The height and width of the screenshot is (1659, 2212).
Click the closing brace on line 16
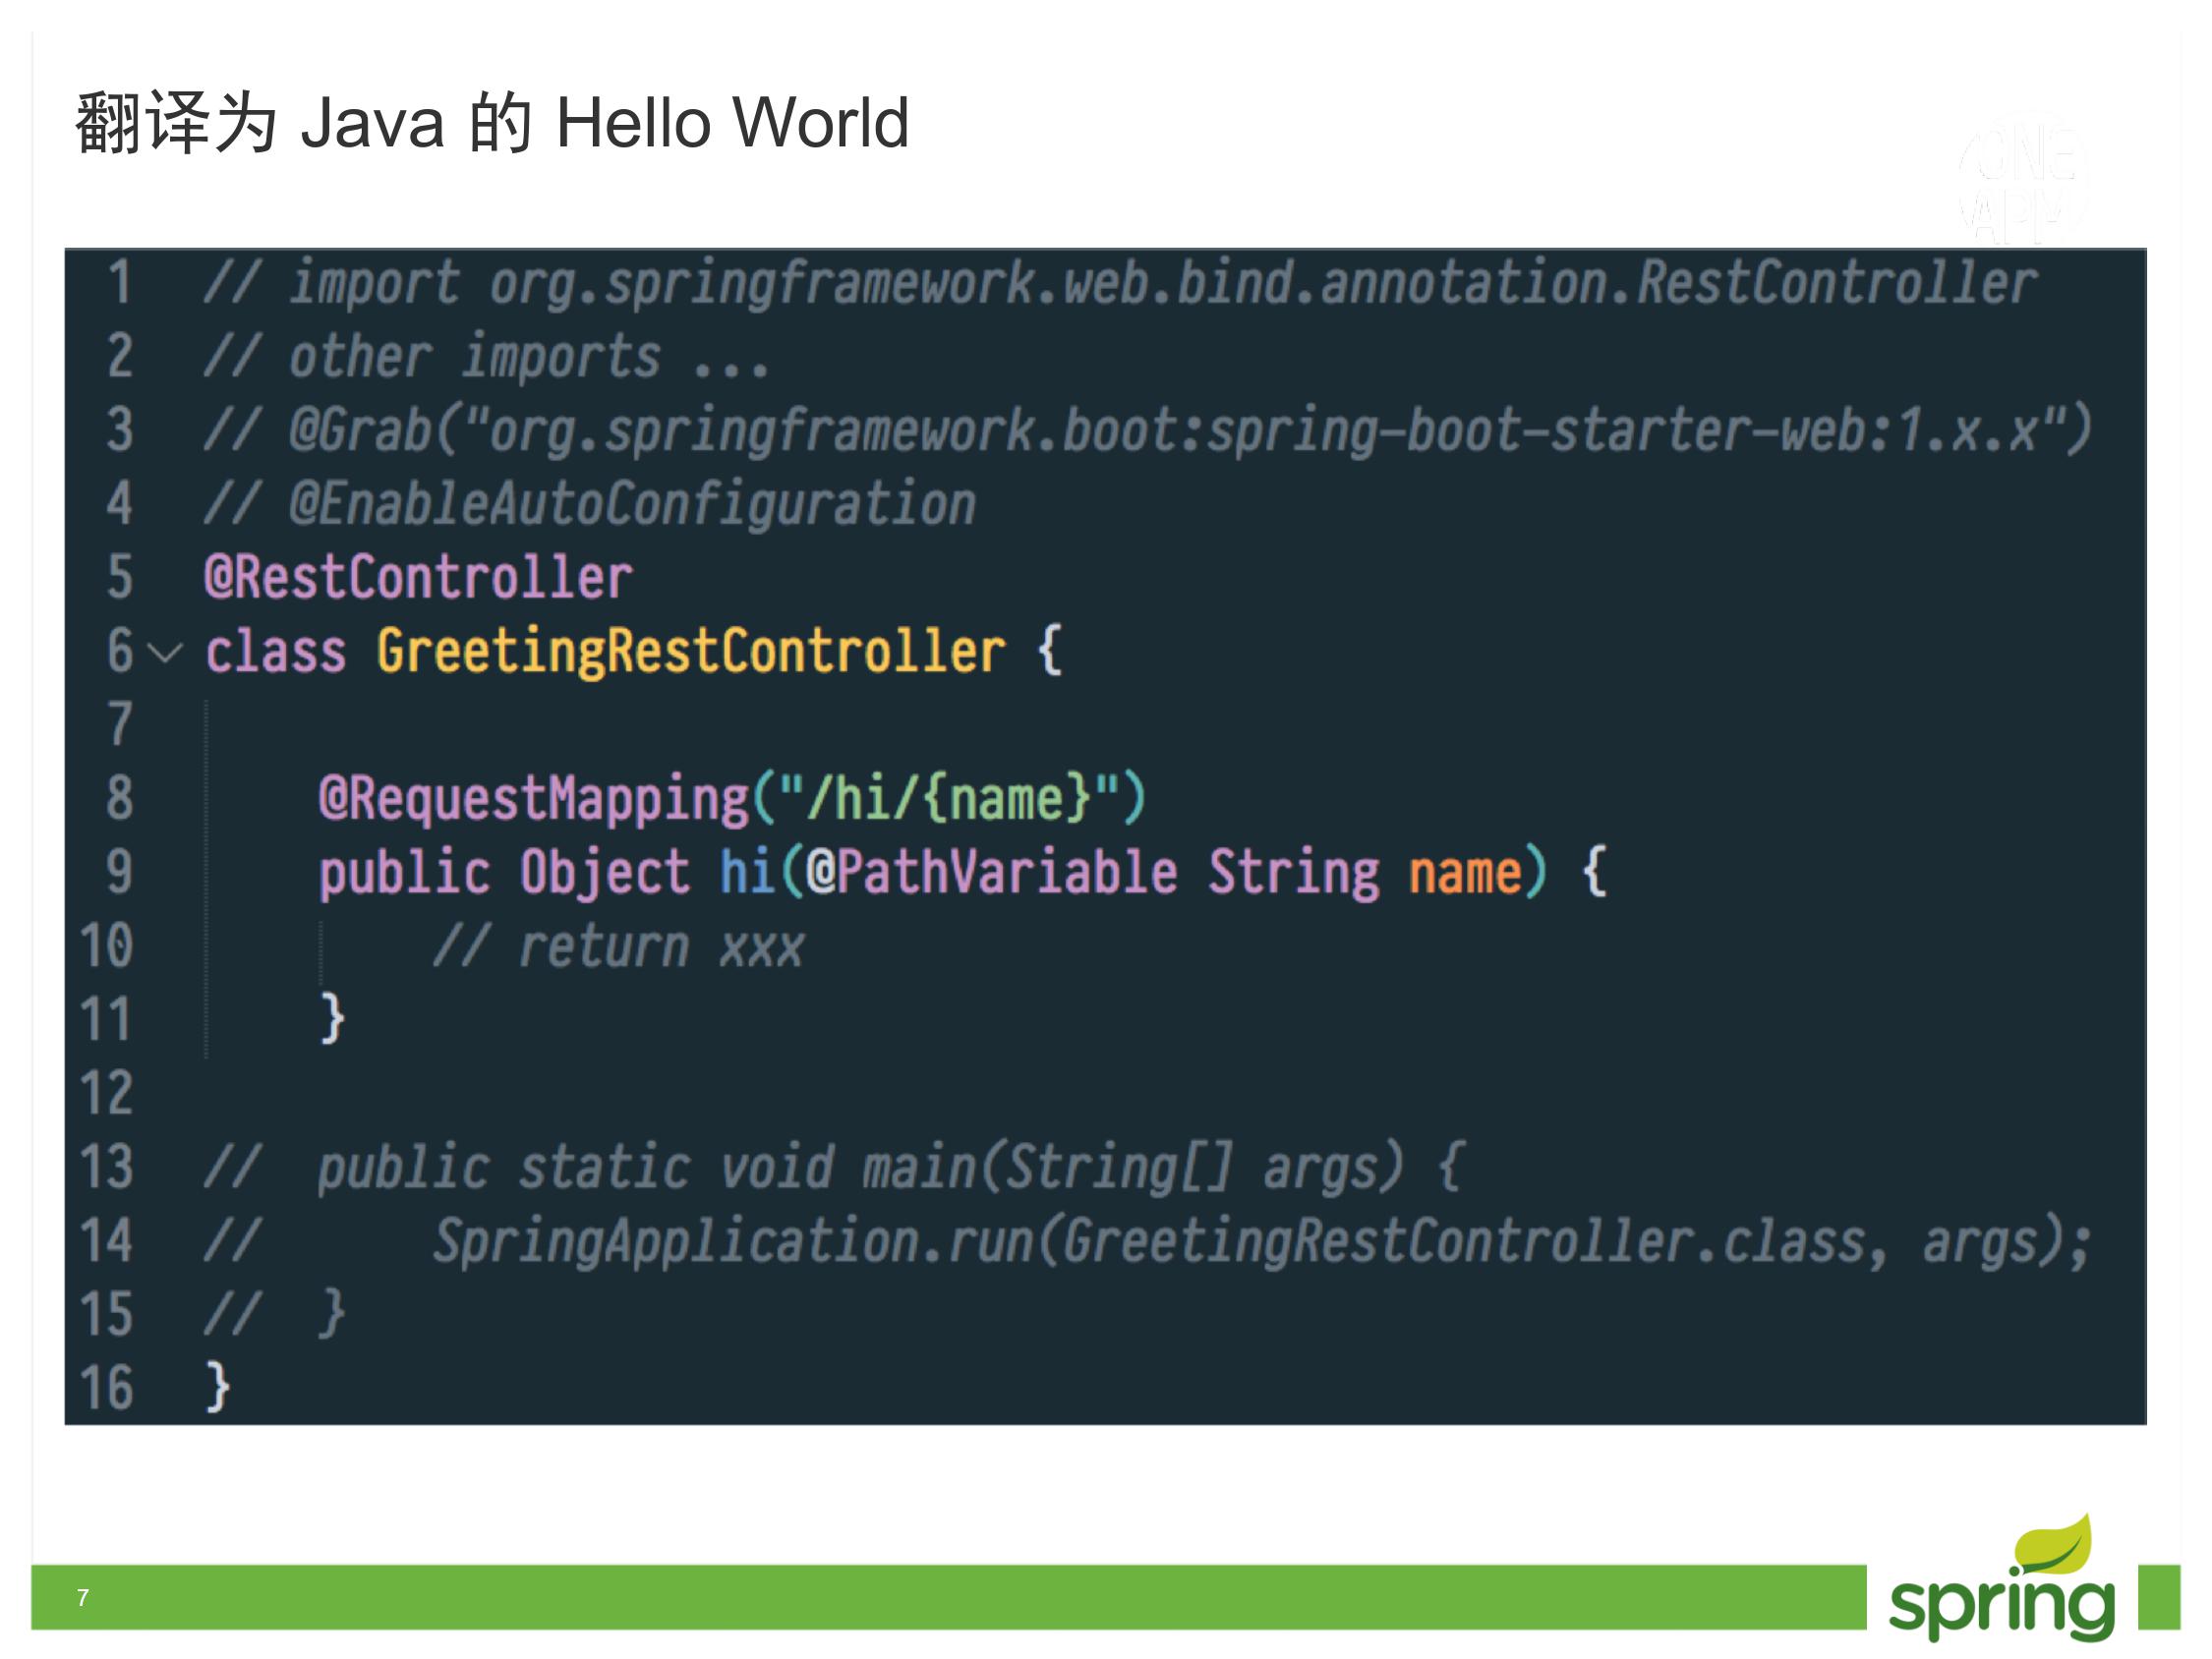click(x=218, y=1388)
